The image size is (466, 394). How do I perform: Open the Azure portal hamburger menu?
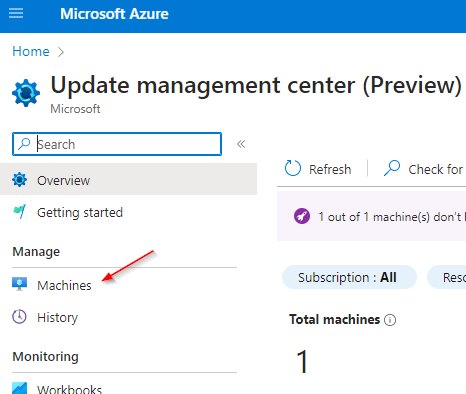click(x=16, y=13)
